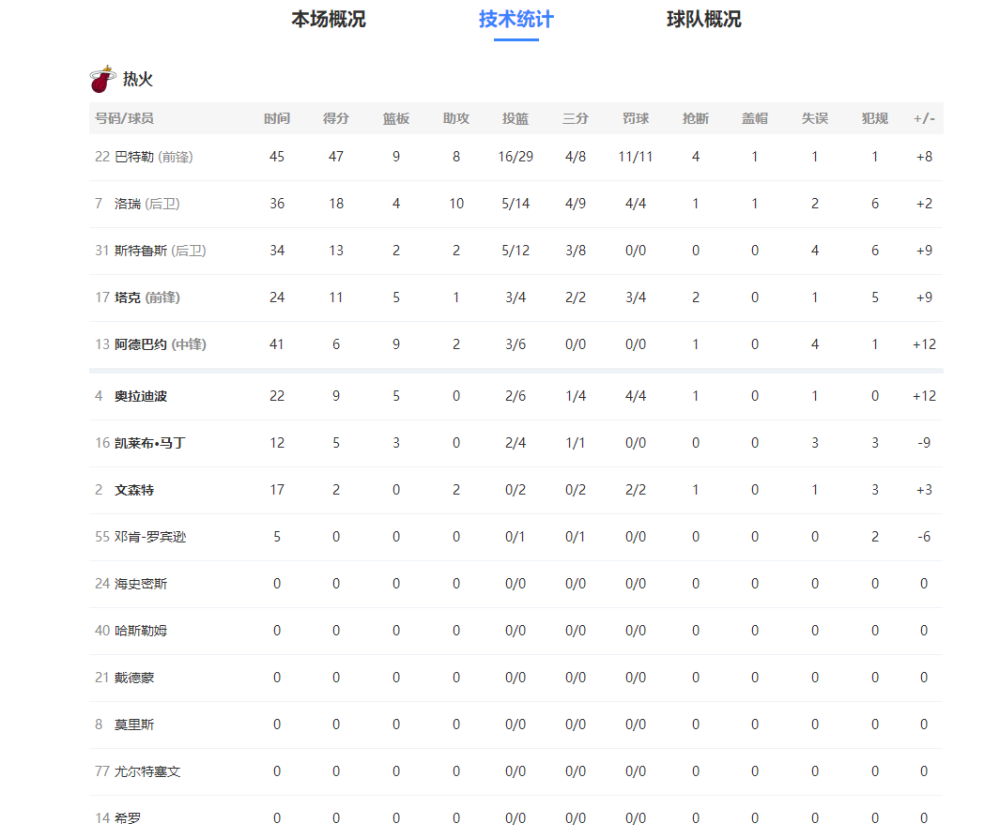The width and height of the screenshot is (1000, 839).
Task: Click 奥拉迪波's 1/4 three-point value
Action: [575, 397]
